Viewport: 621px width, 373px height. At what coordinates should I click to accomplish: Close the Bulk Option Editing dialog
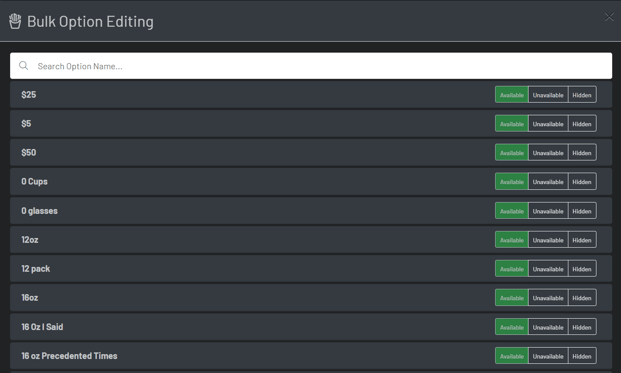pos(609,17)
